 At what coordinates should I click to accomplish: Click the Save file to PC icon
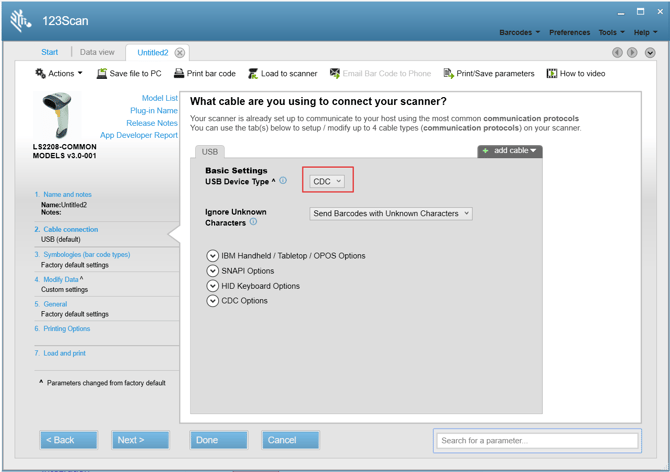click(102, 73)
